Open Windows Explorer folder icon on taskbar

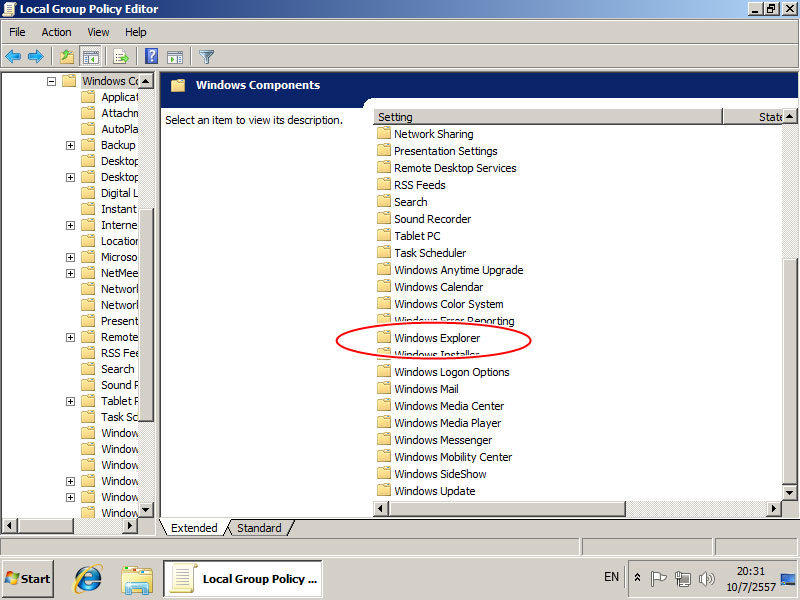(137, 580)
